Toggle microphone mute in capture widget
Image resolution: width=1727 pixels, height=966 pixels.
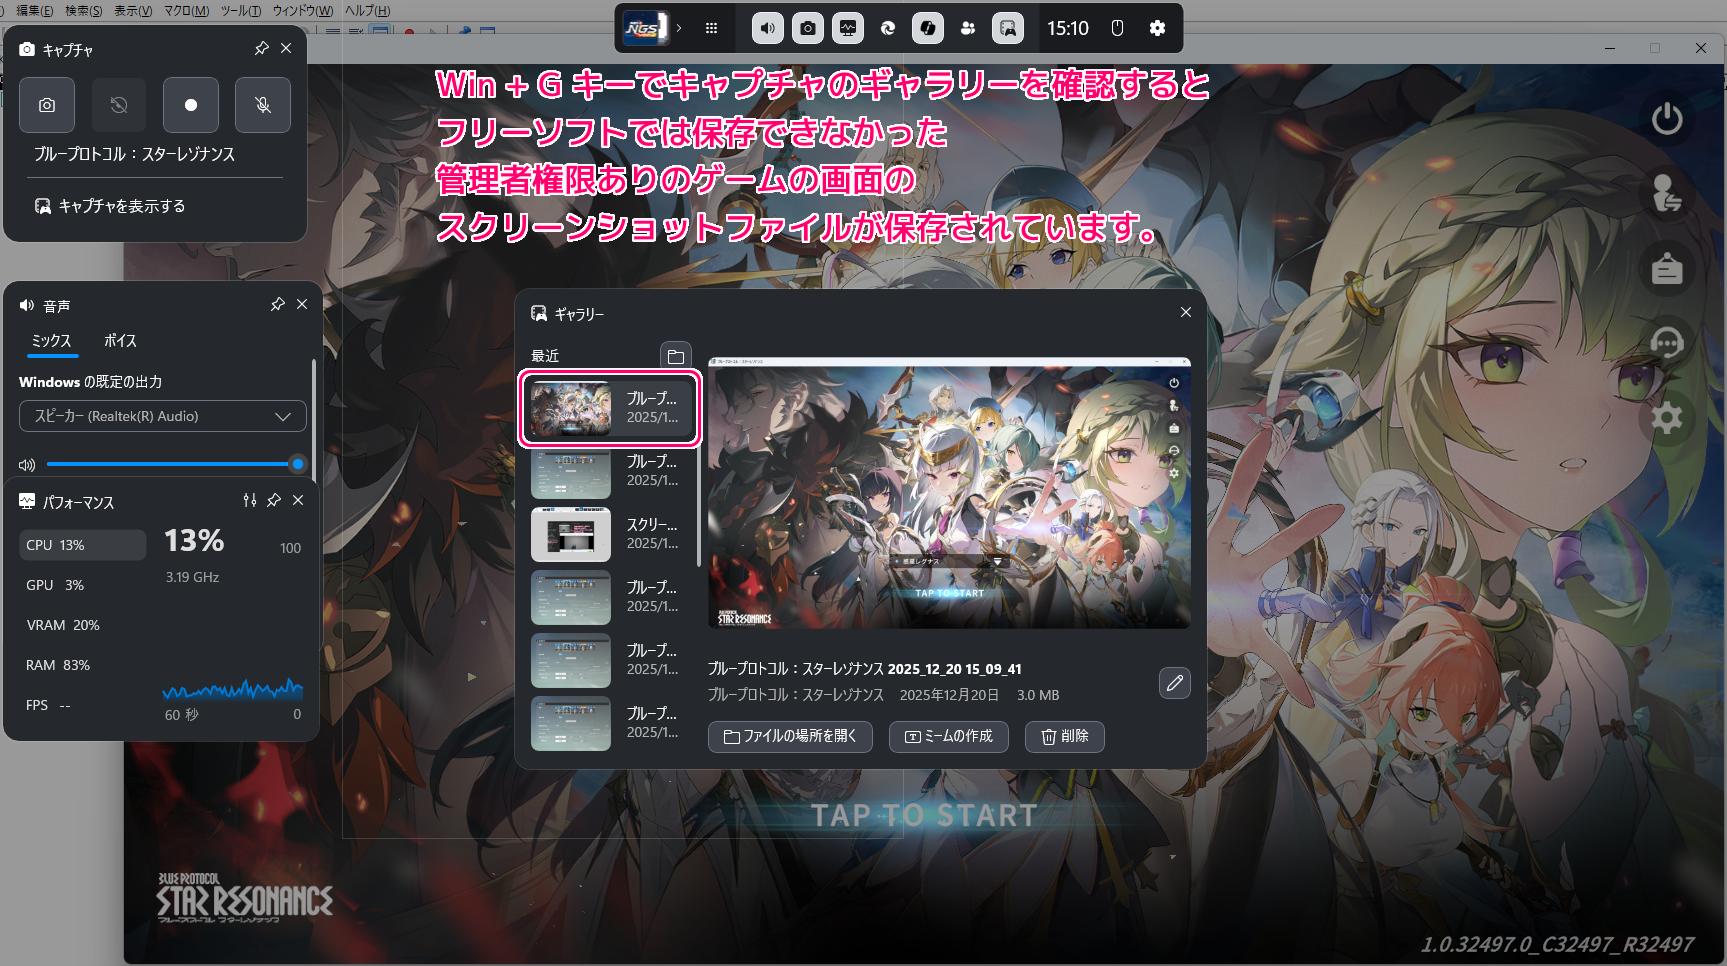[263, 105]
